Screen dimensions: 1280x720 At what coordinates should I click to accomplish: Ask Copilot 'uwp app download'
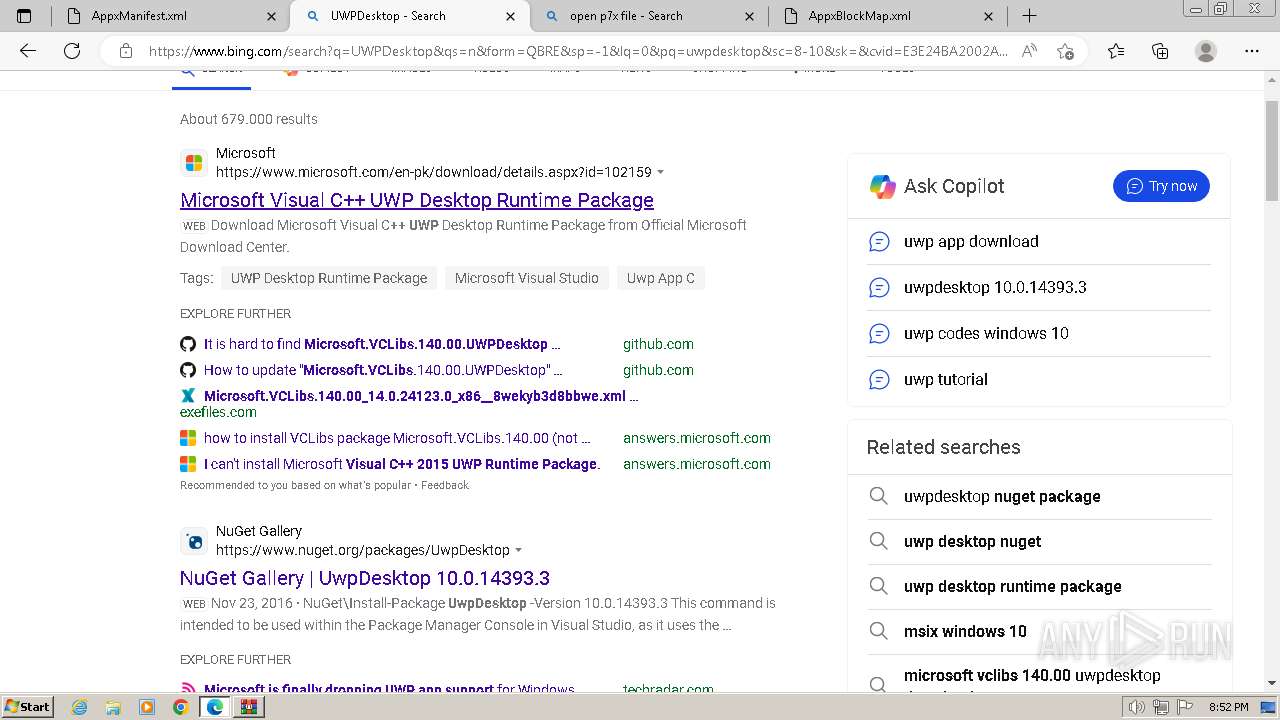1039,242
